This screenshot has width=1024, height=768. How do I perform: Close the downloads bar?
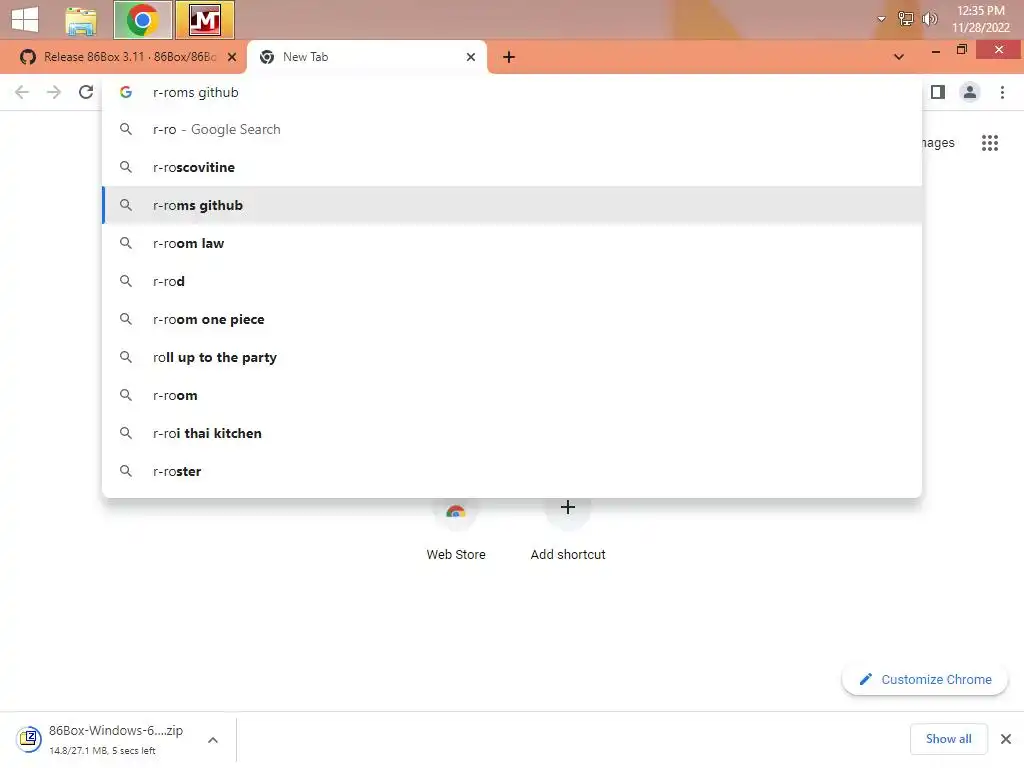[x=1006, y=739]
